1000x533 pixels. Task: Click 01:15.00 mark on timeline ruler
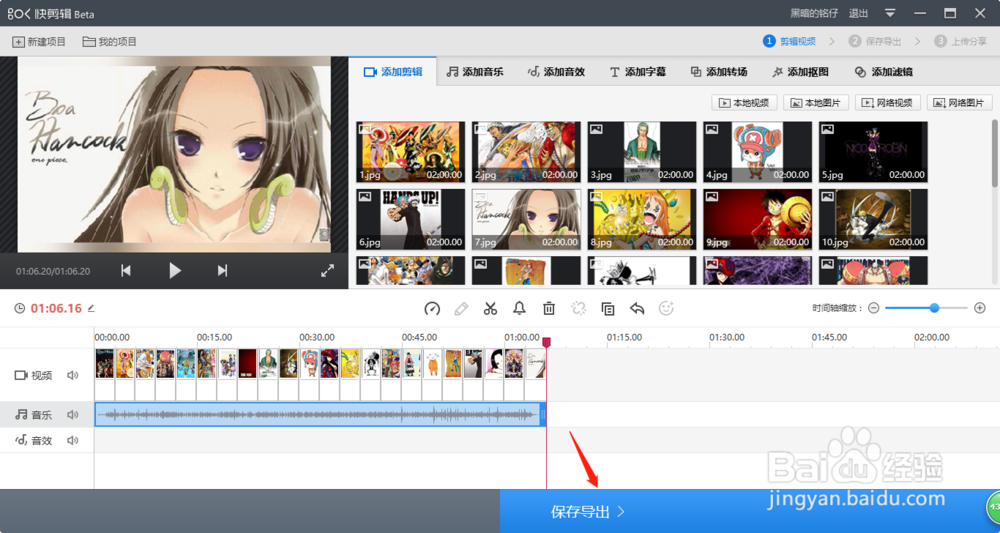pos(624,337)
